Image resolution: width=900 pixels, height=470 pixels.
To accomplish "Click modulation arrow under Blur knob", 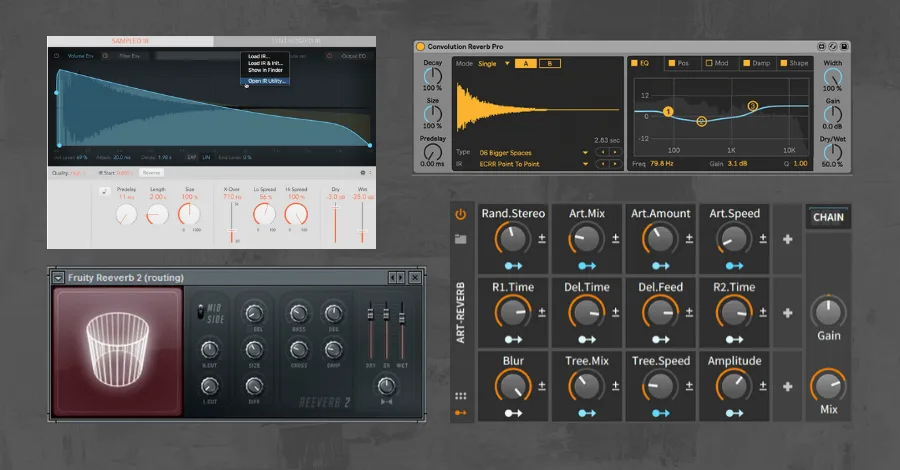I will pyautogui.click(x=513, y=413).
